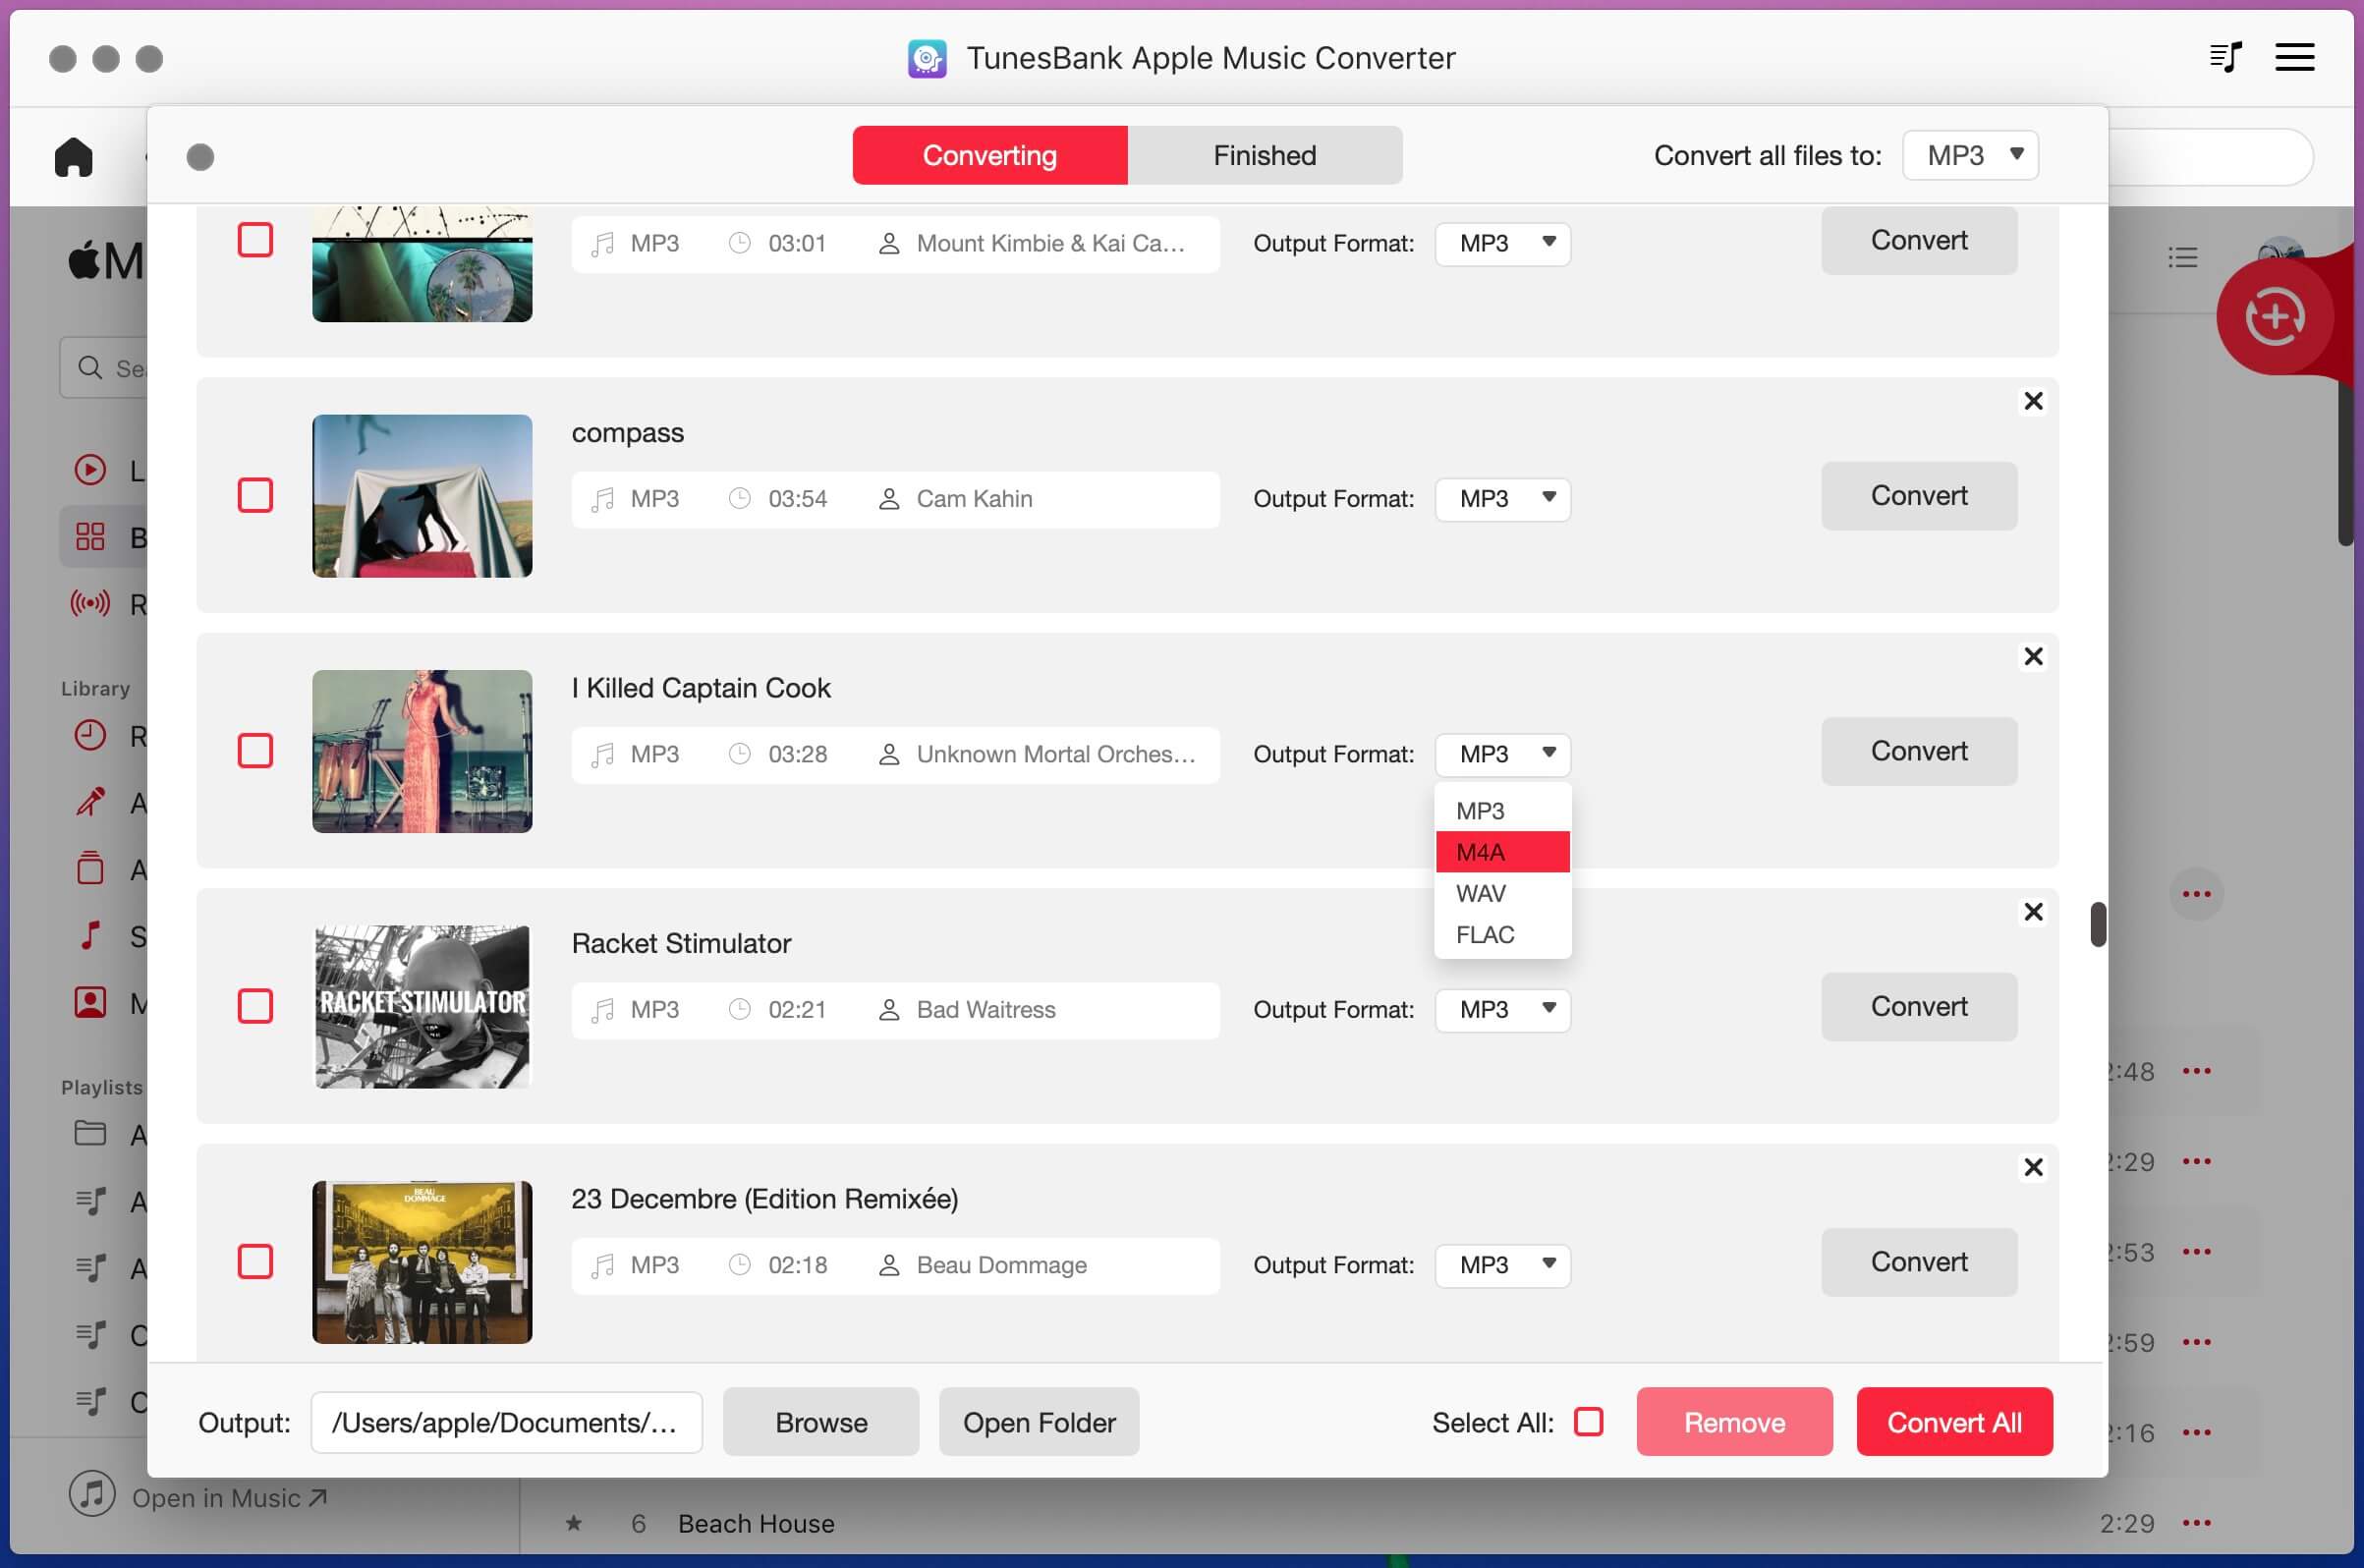
Task: Click the Open Folder button
Action: coord(1039,1422)
